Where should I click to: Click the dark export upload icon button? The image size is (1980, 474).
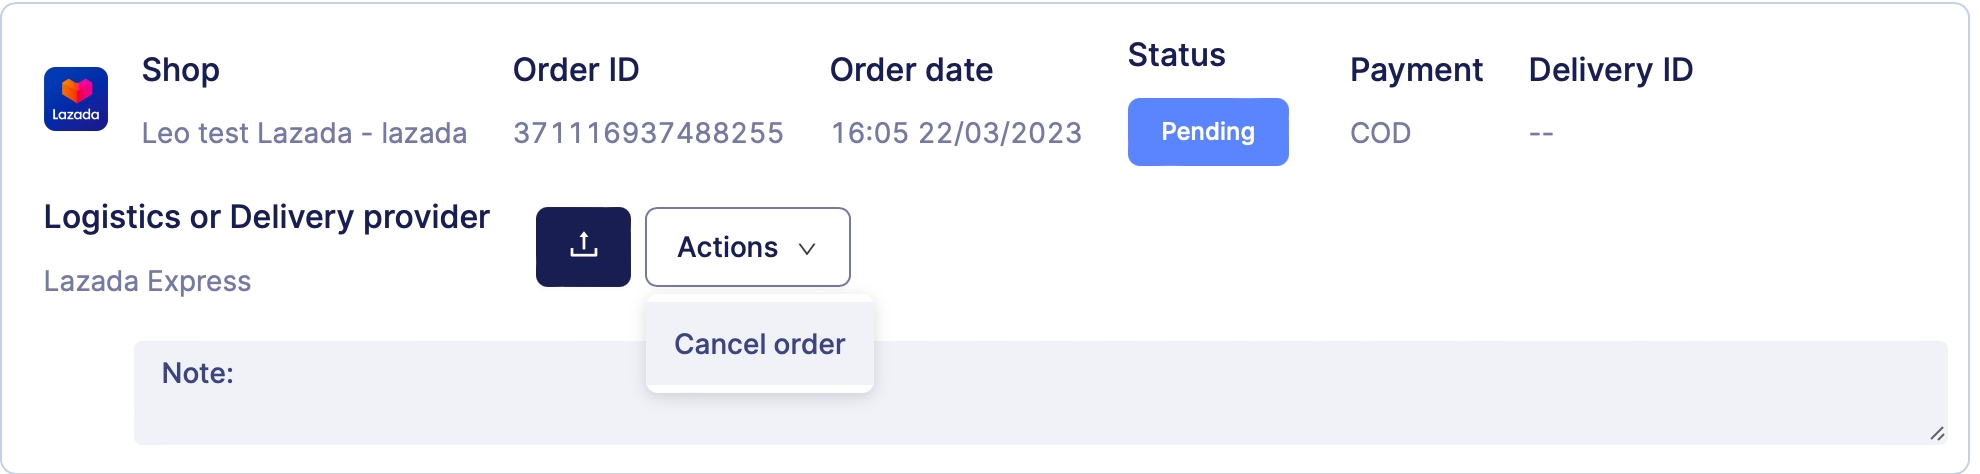(x=583, y=247)
